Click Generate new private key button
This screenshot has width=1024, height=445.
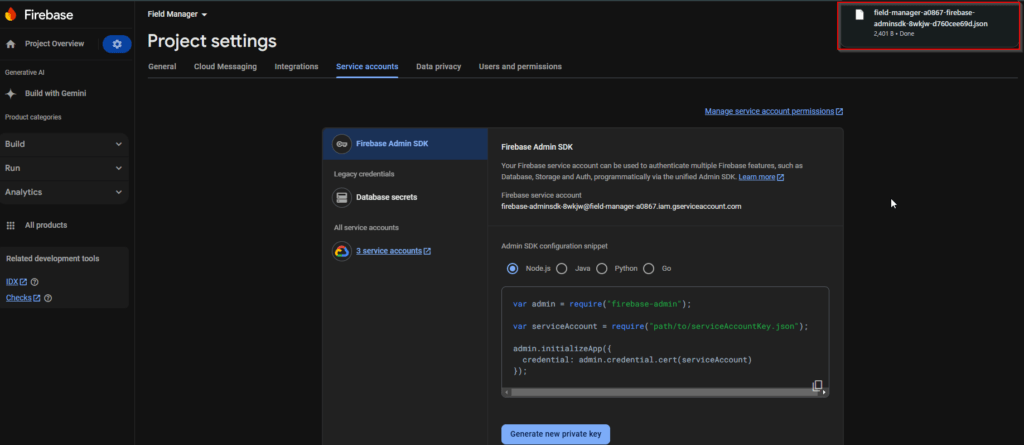click(x=556, y=434)
